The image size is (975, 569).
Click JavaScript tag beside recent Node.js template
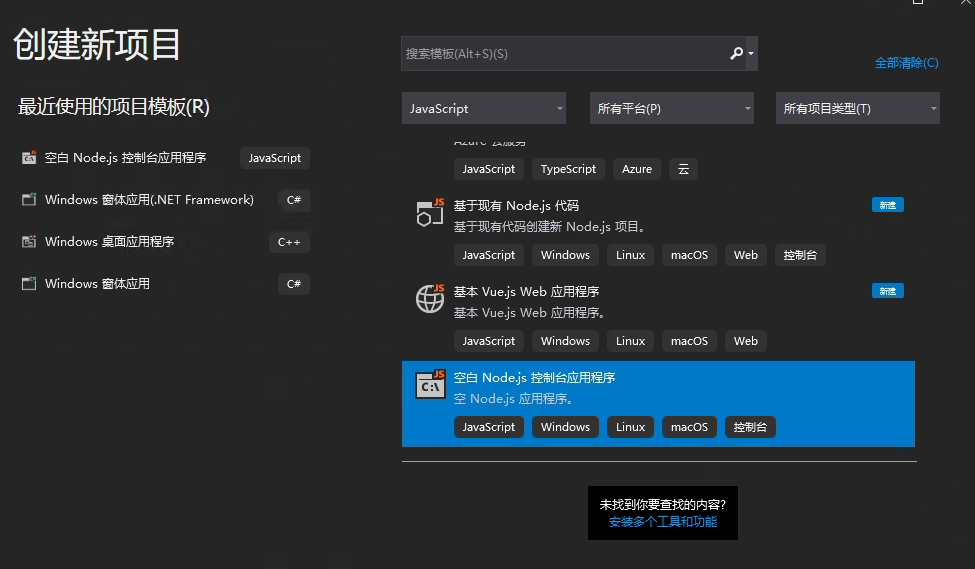click(x=275, y=158)
